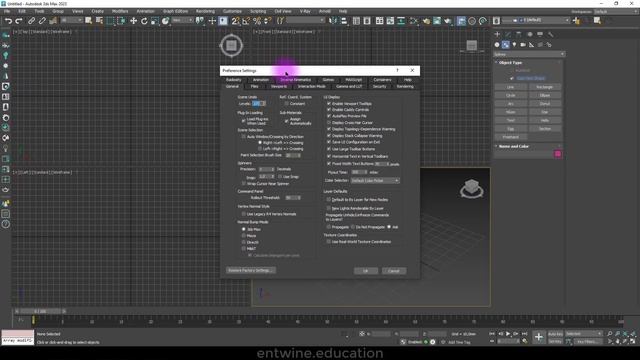This screenshot has width=640, height=360.
Task: Click the Perspective viewport ViewCube
Action: 471,189
